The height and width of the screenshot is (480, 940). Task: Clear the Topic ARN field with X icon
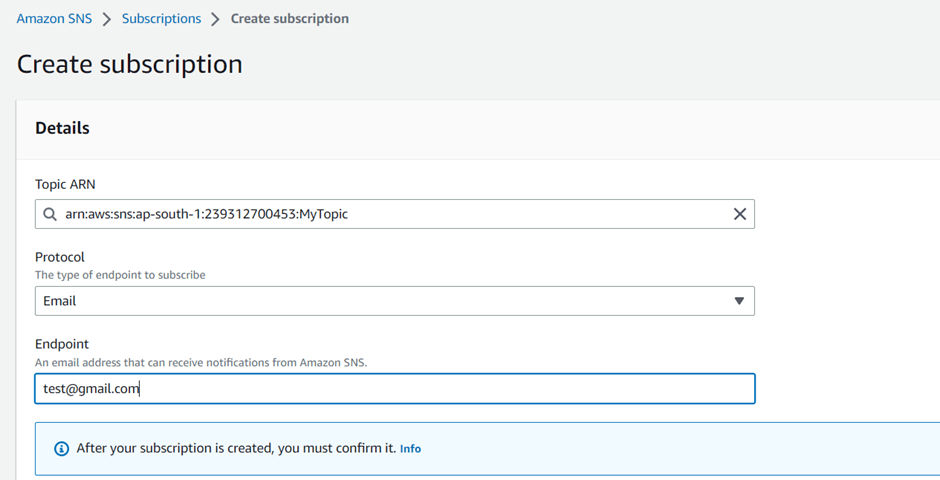pyautogui.click(x=739, y=214)
